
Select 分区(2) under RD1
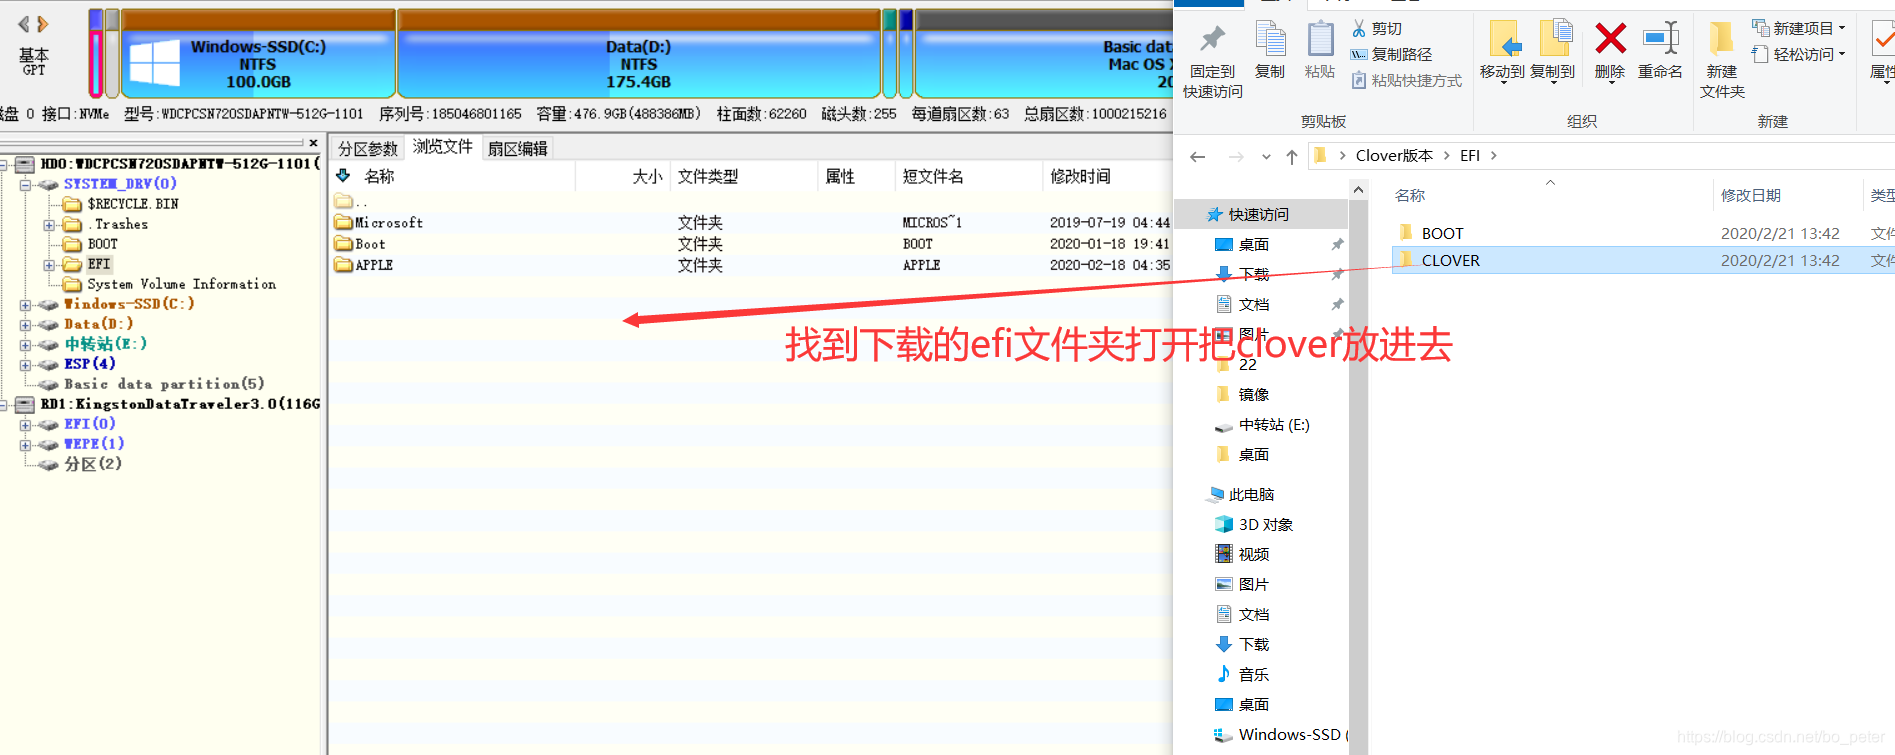coord(93,464)
